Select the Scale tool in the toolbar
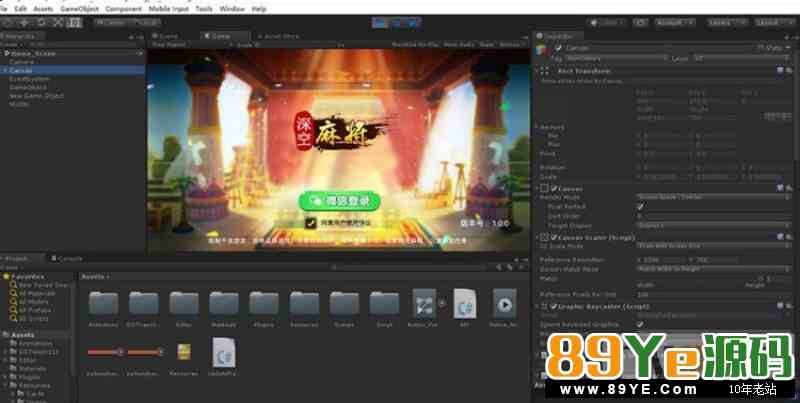Screen dimensions: 800x403 (x=58, y=22)
